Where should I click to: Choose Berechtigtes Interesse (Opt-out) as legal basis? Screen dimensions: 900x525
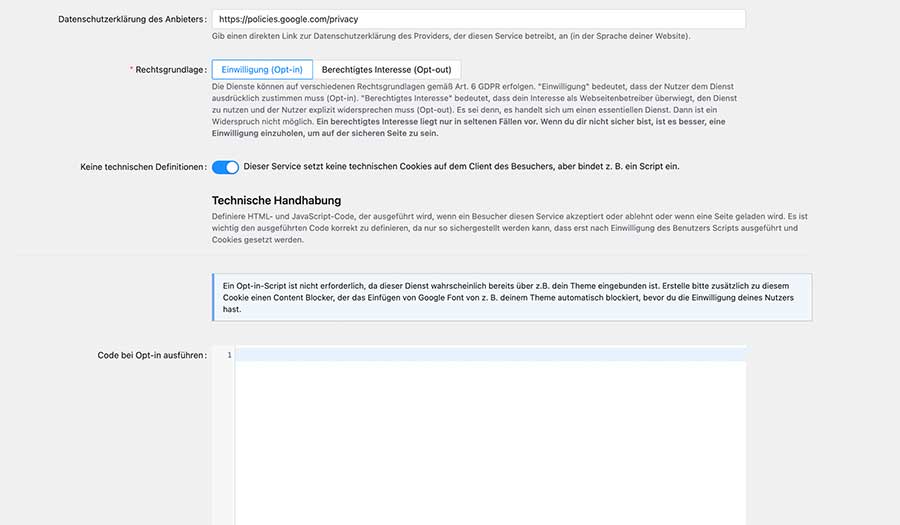point(386,69)
